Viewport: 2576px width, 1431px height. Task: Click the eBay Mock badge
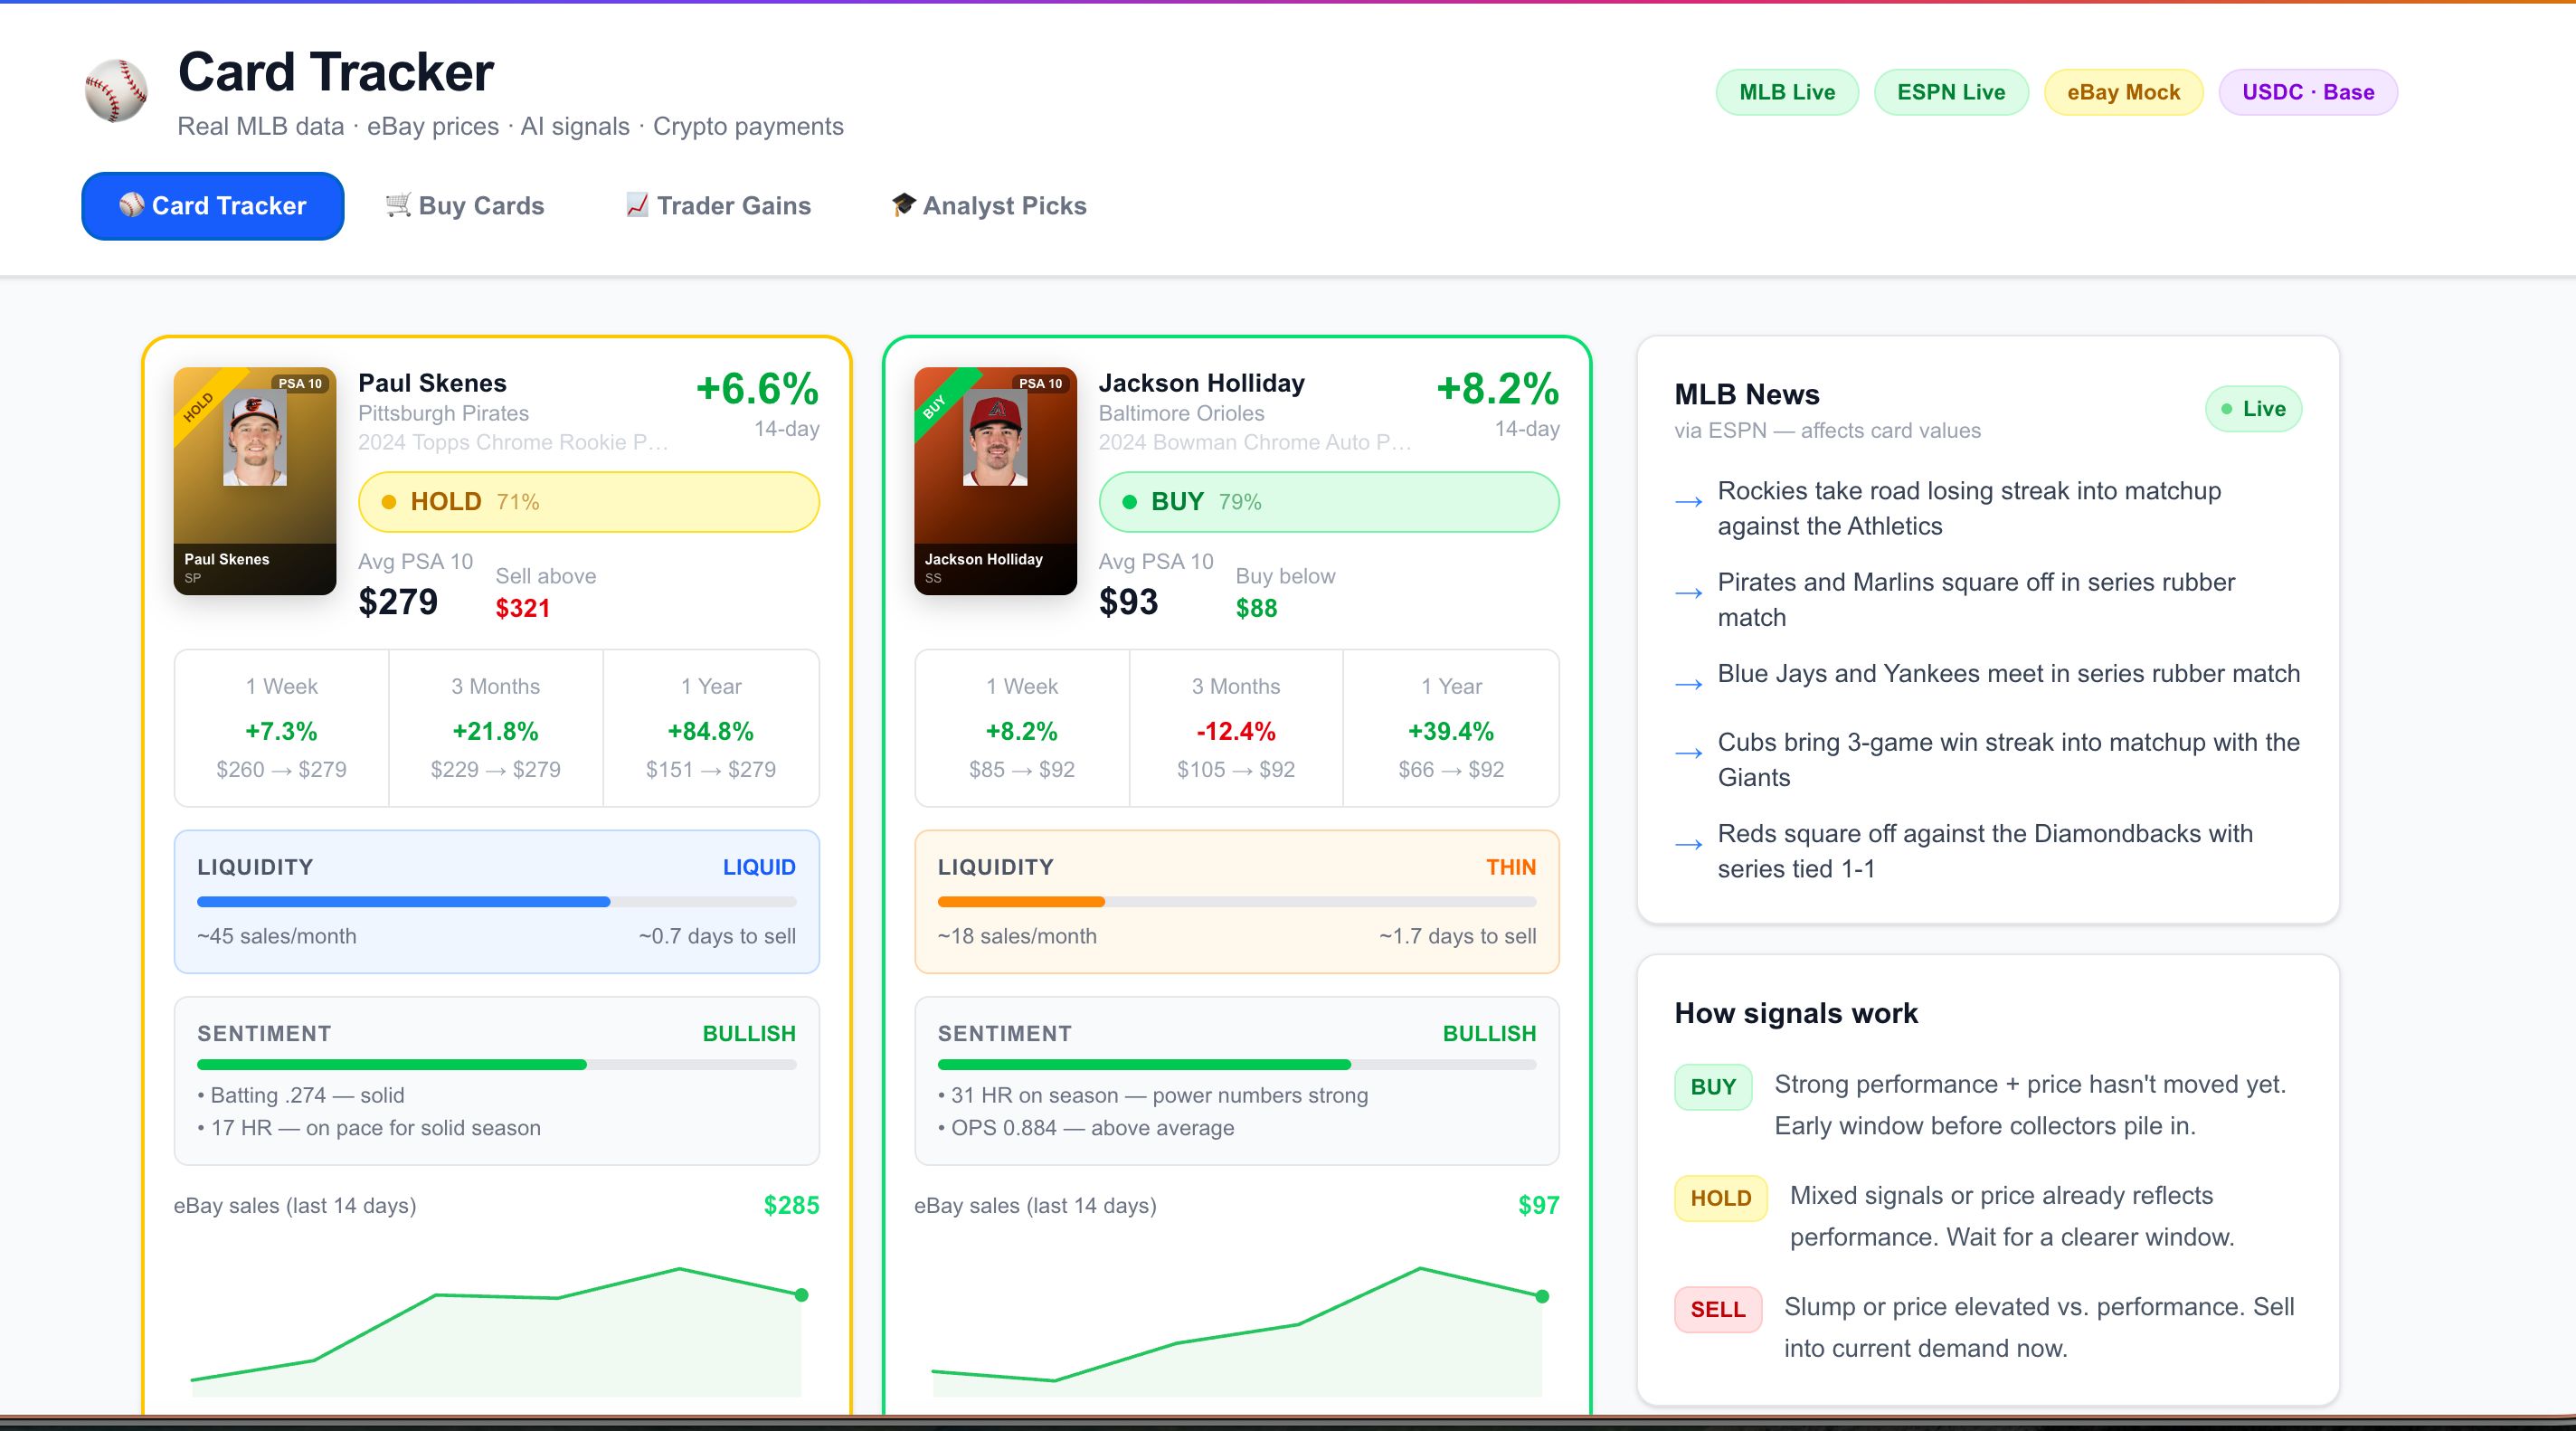2123,92
